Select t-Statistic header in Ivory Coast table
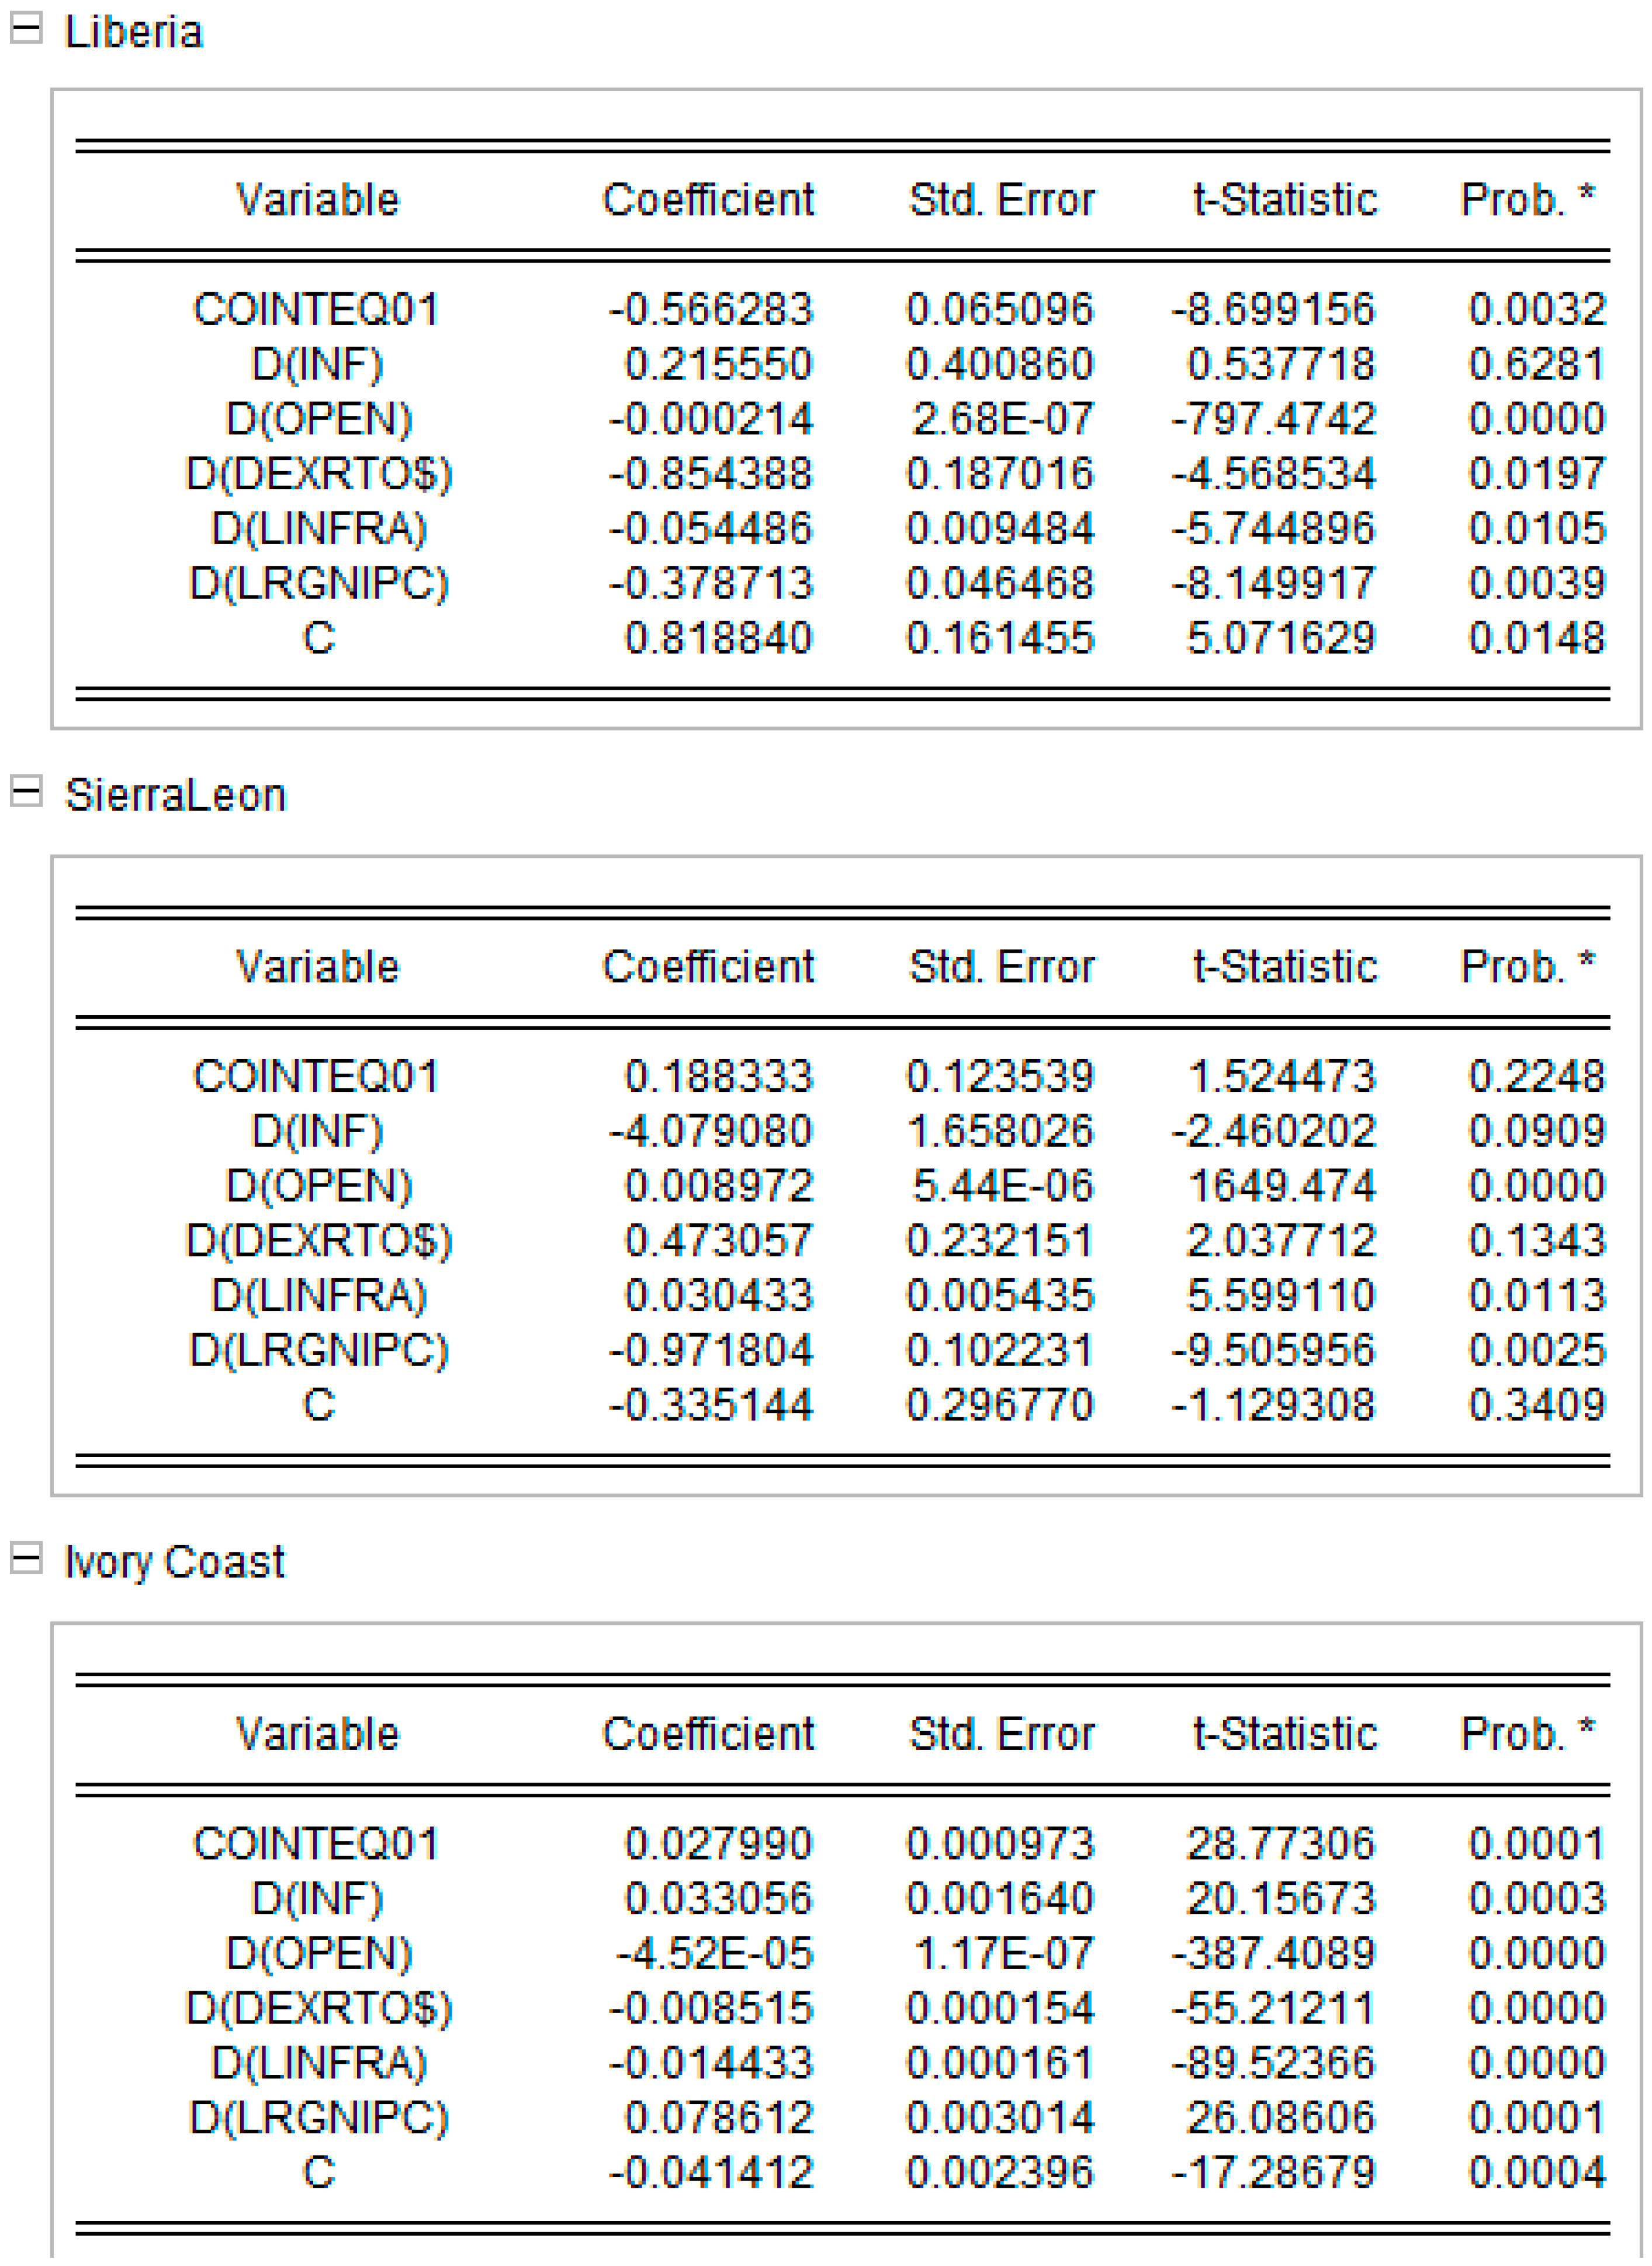The width and height of the screenshot is (1652, 2266). click(x=1284, y=1733)
